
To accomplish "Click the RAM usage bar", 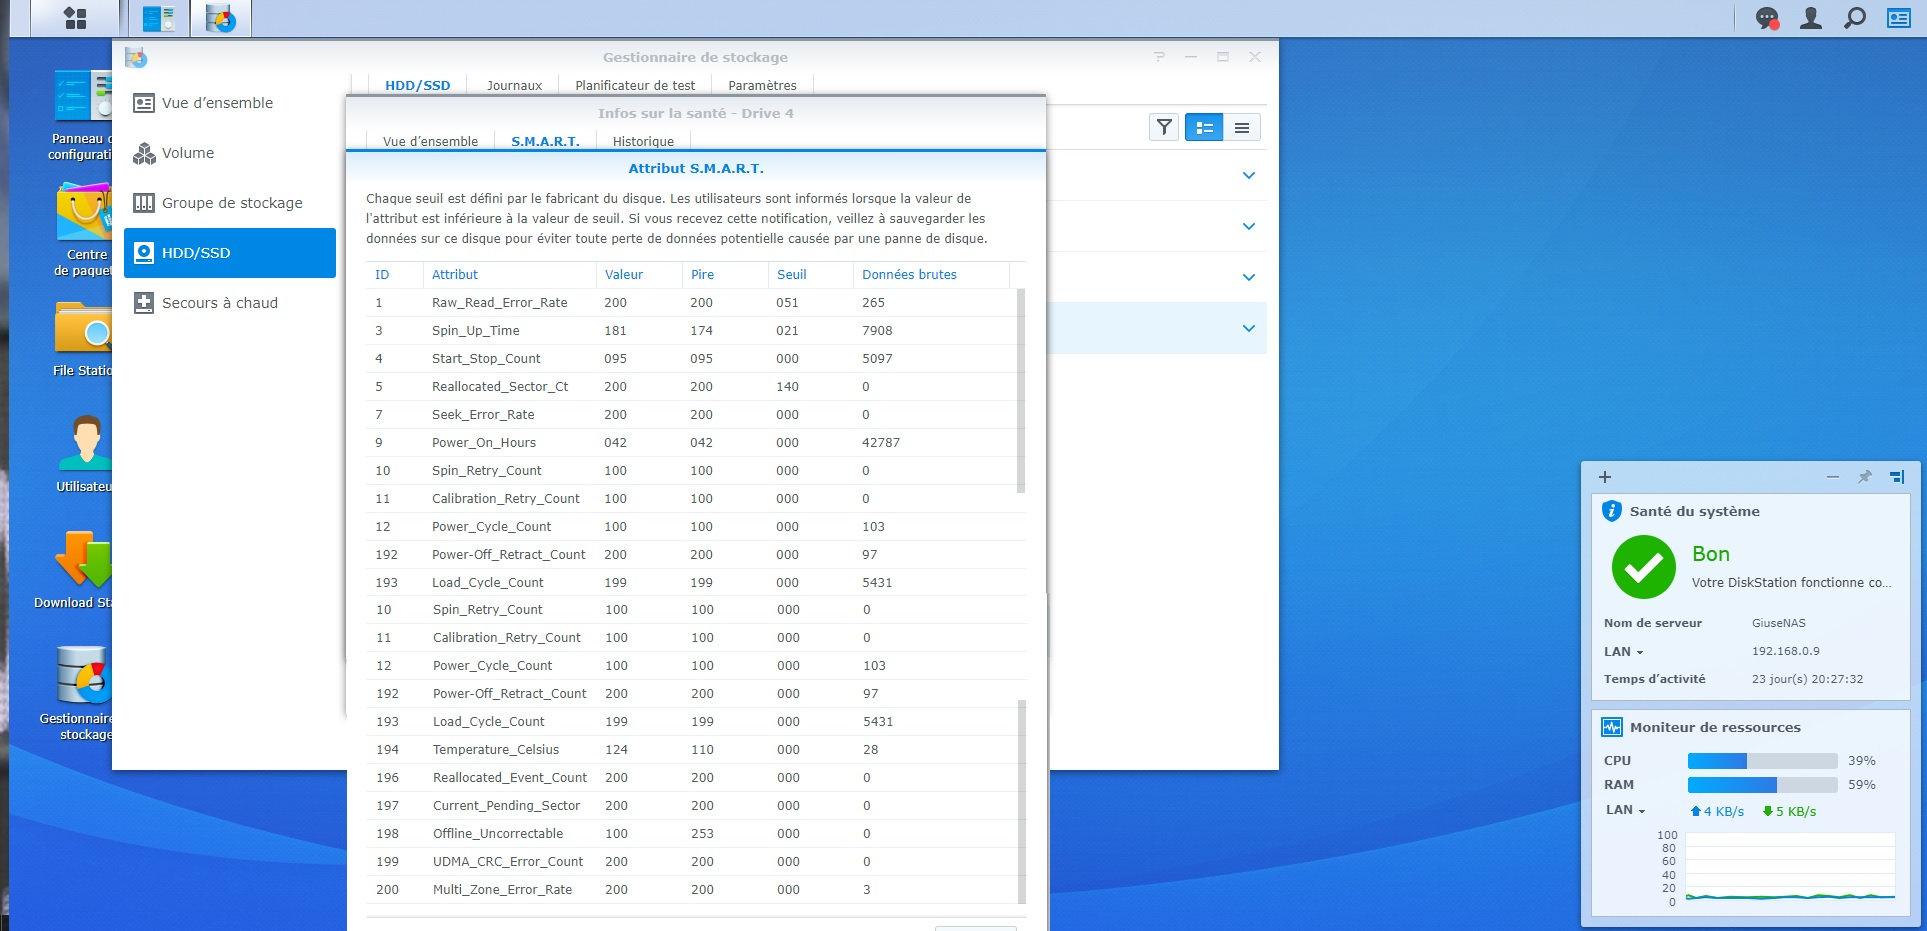I will 1762,785.
